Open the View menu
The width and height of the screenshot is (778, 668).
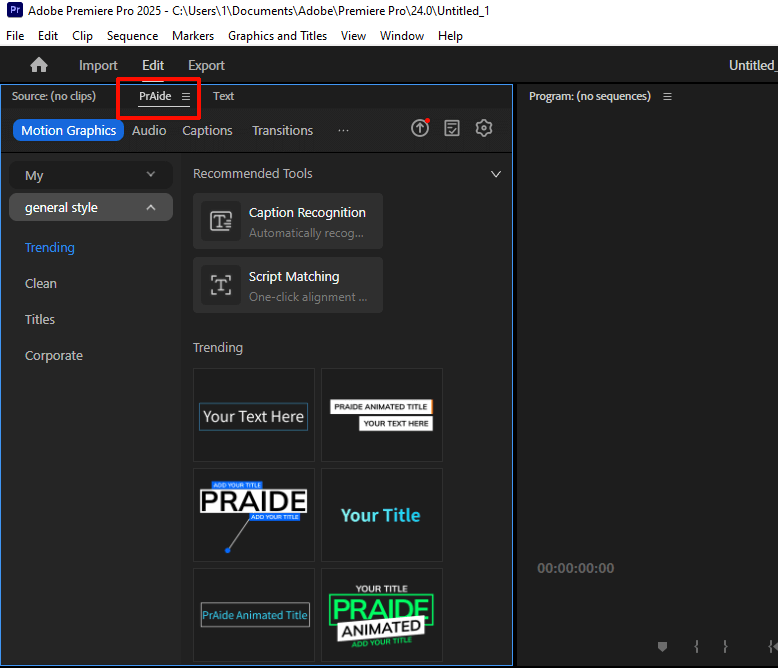point(353,36)
